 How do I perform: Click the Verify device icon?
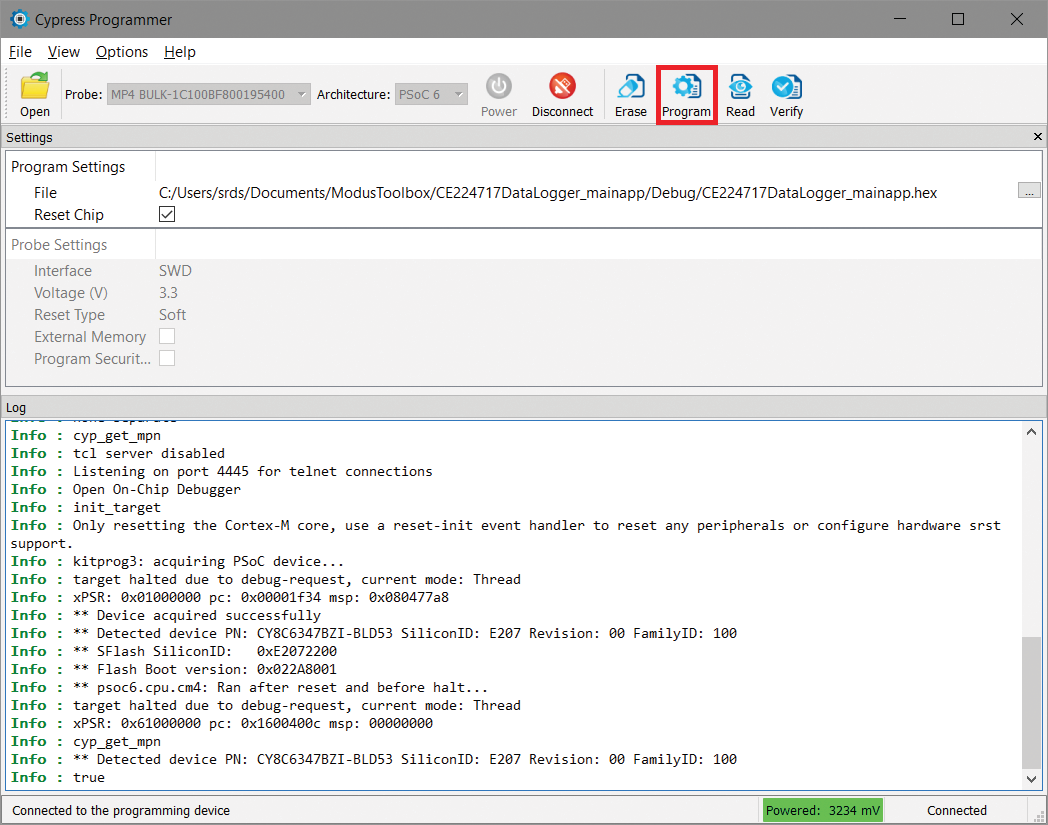point(786,88)
